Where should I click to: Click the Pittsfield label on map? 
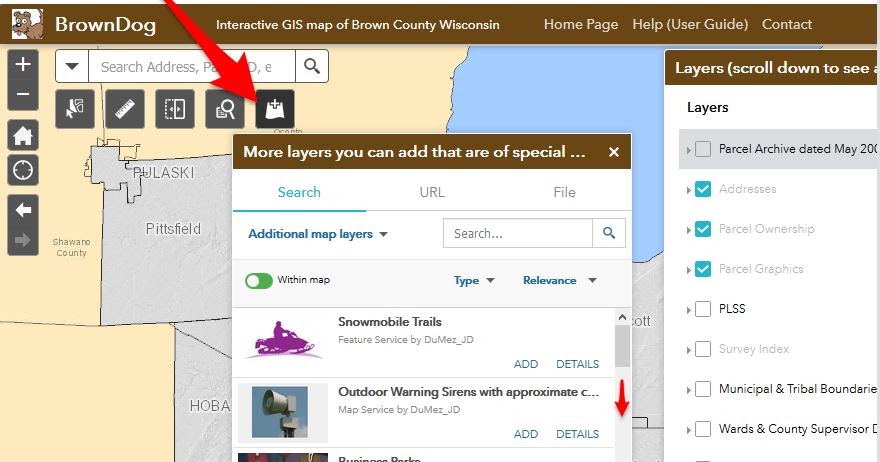click(173, 228)
